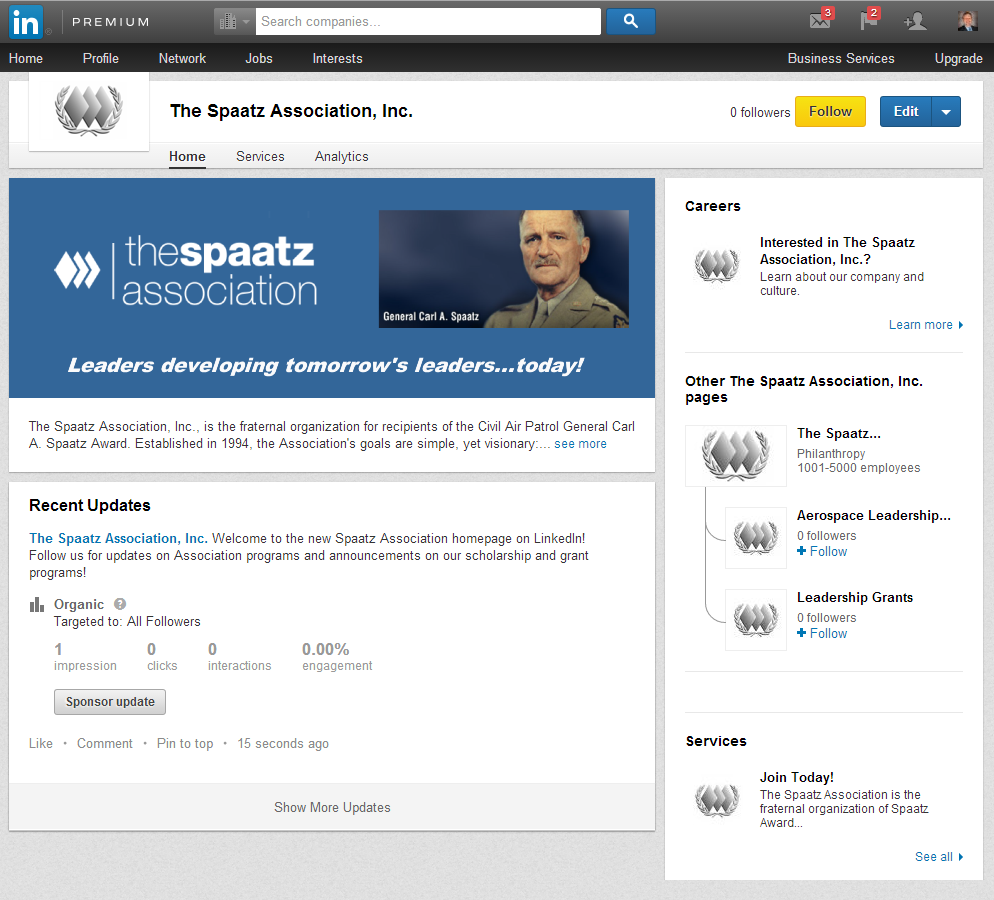
Task: Like the recent update
Action: coord(41,743)
